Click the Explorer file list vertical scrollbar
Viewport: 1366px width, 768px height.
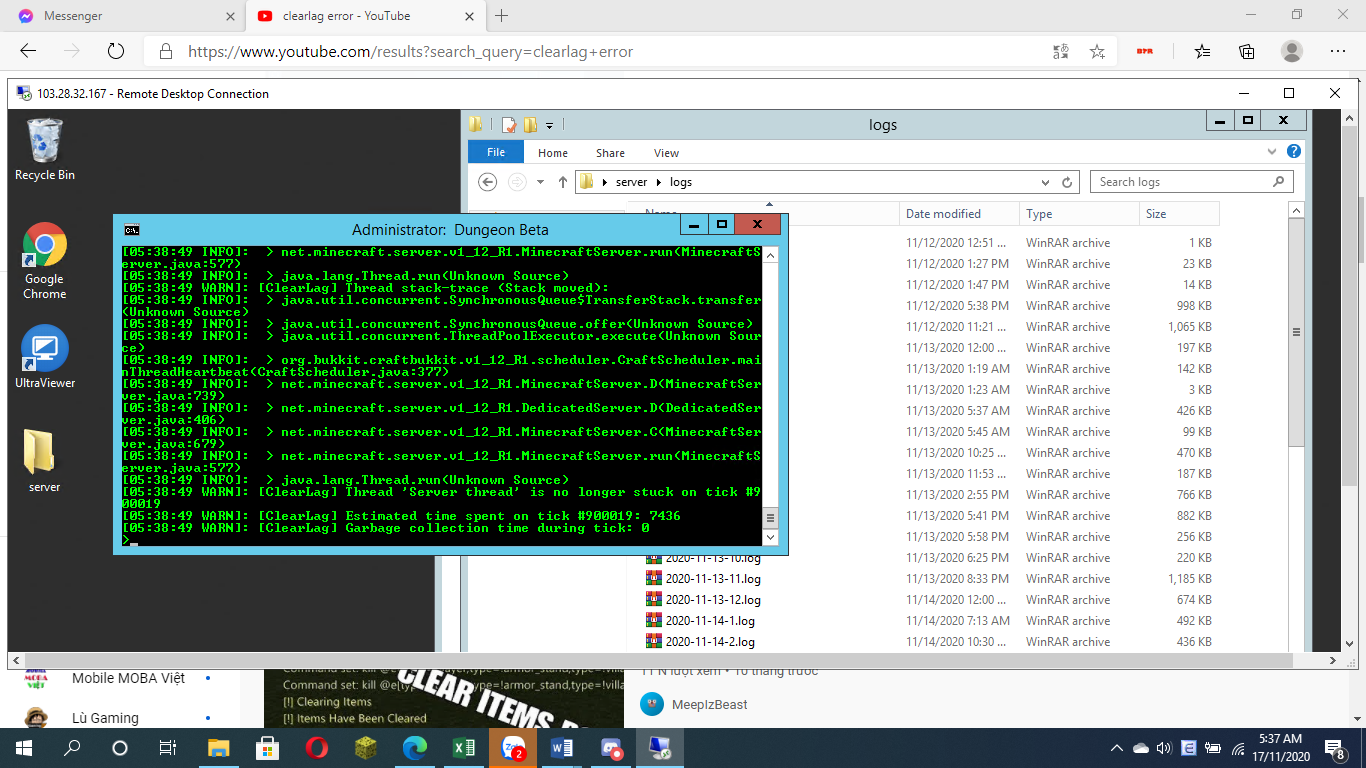1296,330
